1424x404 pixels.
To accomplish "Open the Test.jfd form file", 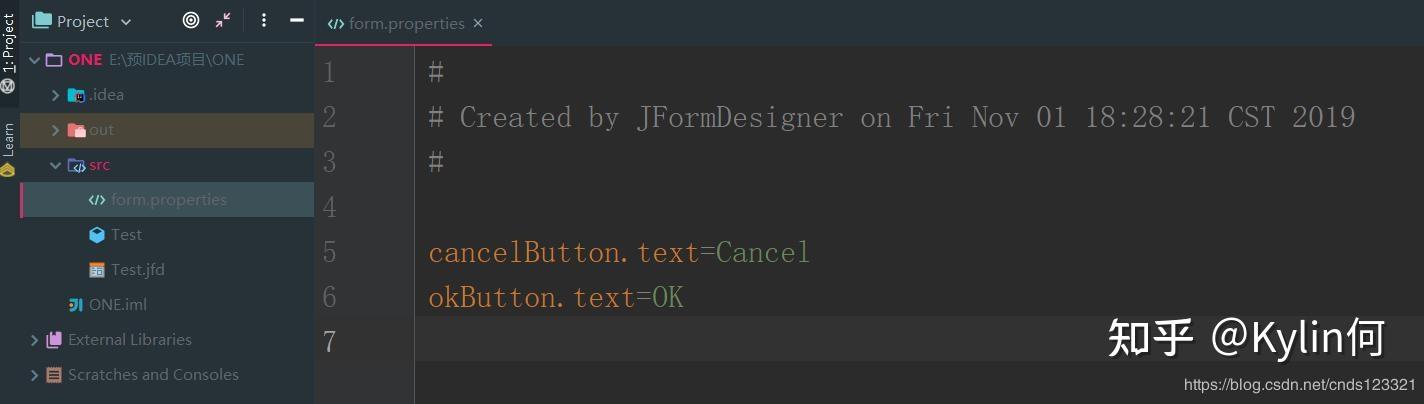I will point(137,270).
